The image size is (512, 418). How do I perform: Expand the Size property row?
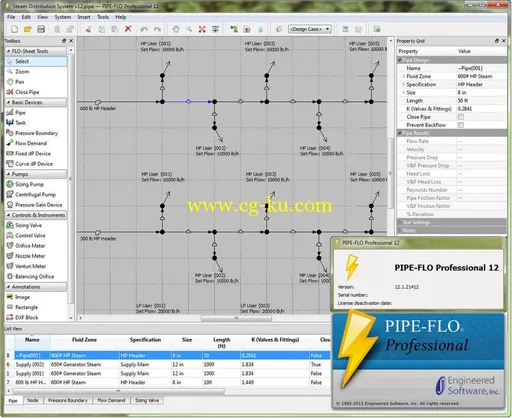pos(403,93)
